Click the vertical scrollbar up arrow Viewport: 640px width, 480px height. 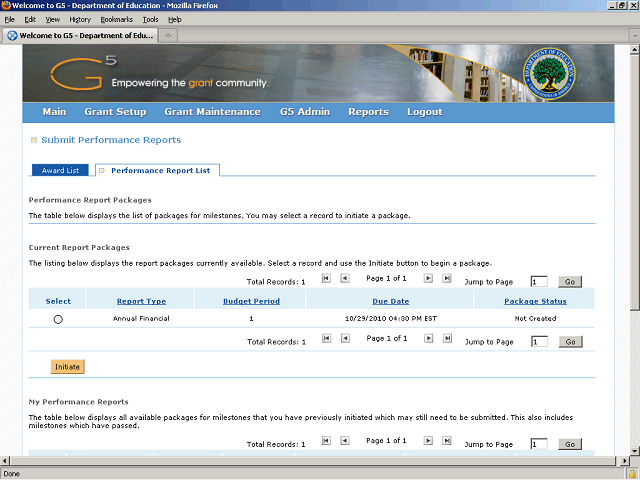pyautogui.click(x=635, y=50)
